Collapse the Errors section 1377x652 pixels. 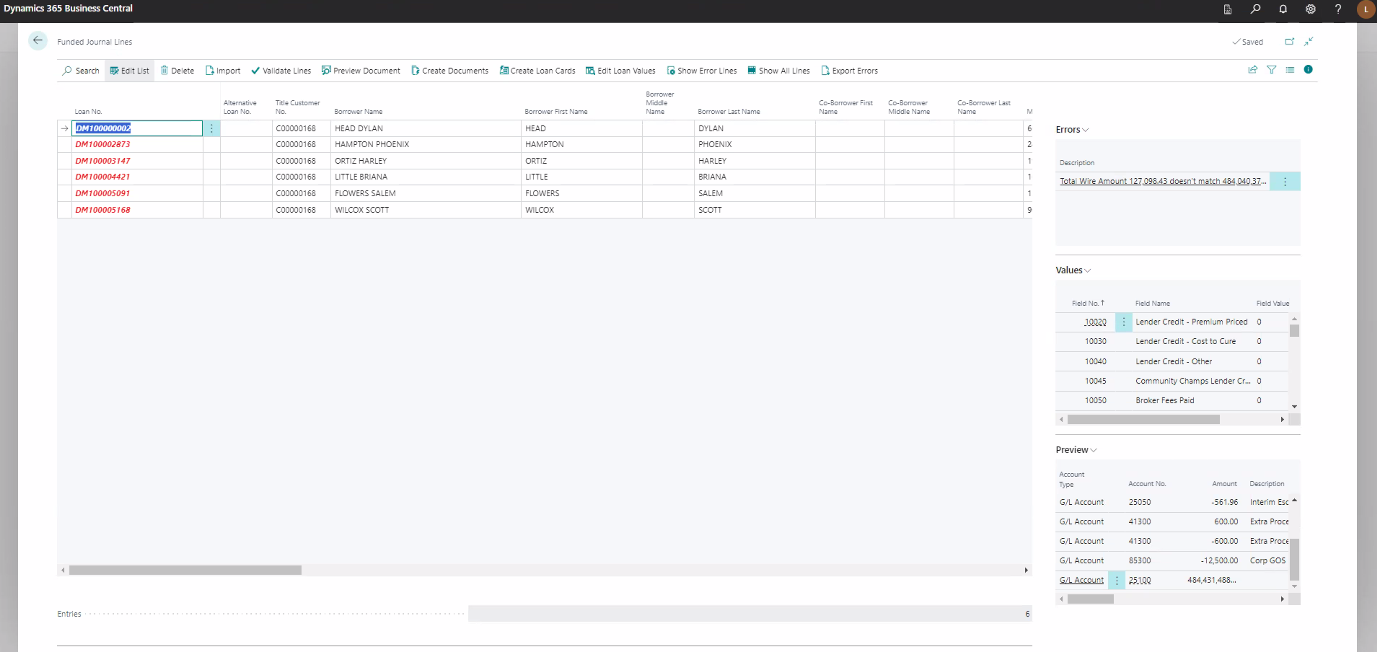tap(1083, 129)
